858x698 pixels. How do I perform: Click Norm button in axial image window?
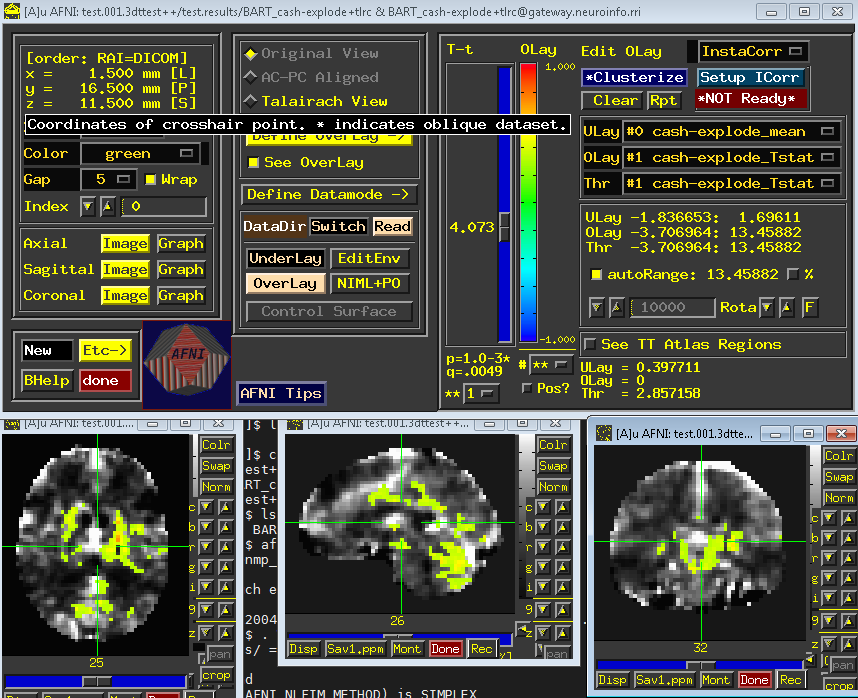tap(216, 486)
